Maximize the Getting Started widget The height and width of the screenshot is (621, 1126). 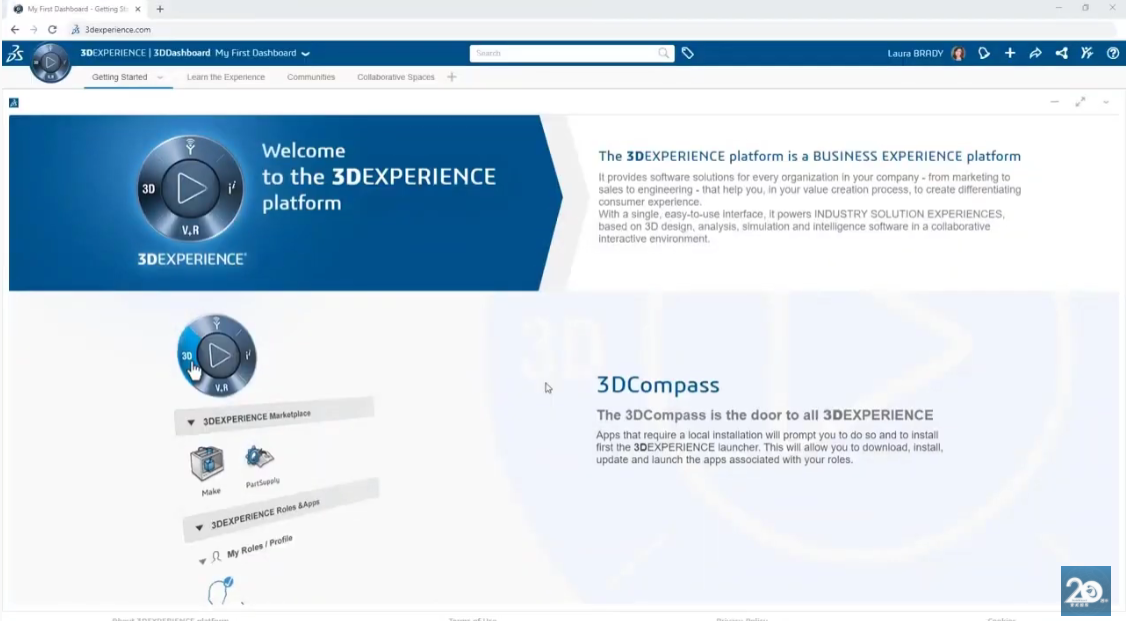coord(1080,102)
